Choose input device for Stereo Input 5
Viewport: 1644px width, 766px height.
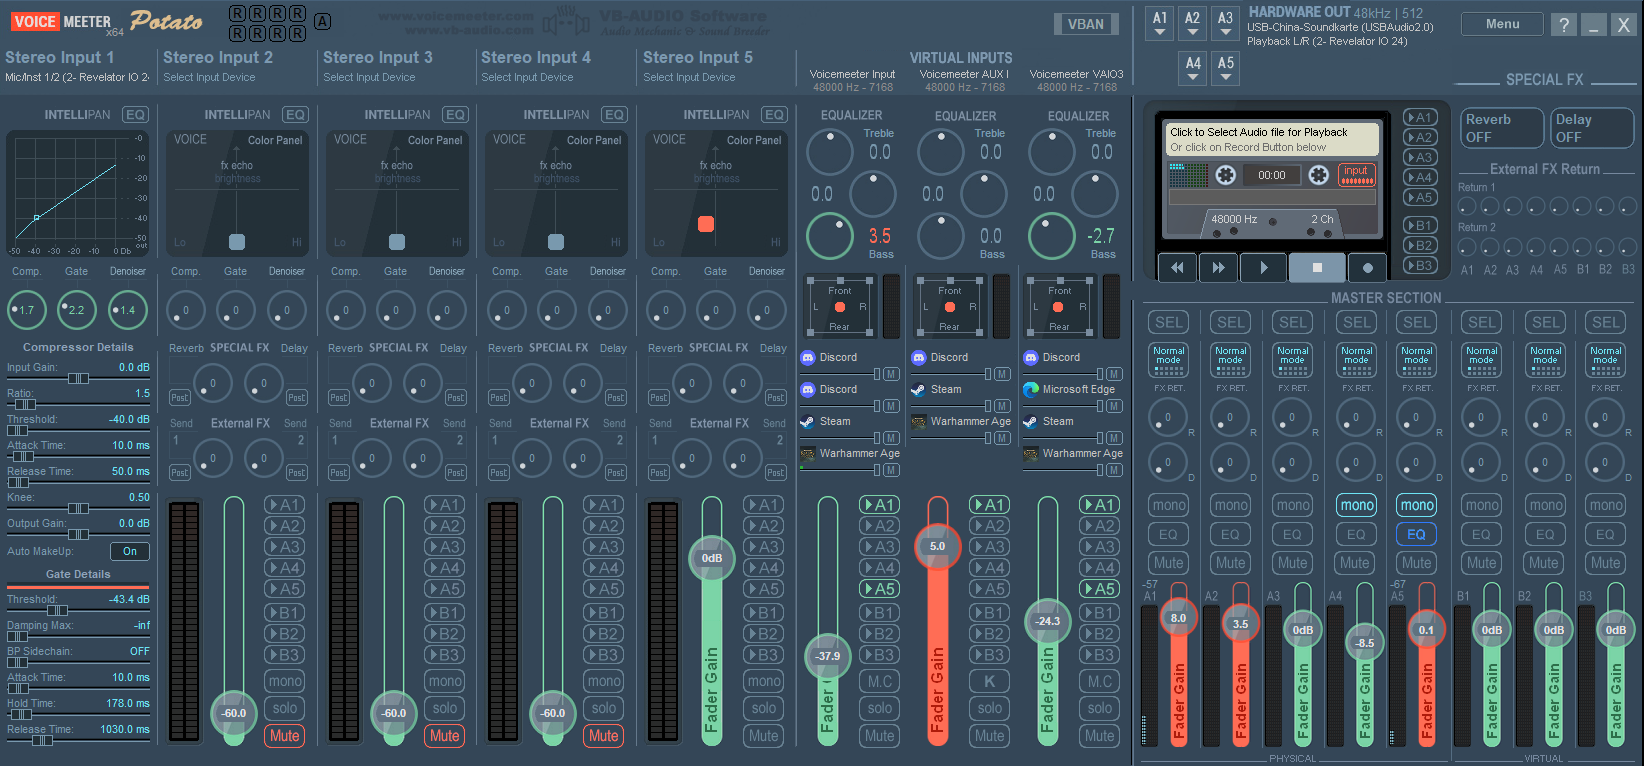pyautogui.click(x=689, y=77)
